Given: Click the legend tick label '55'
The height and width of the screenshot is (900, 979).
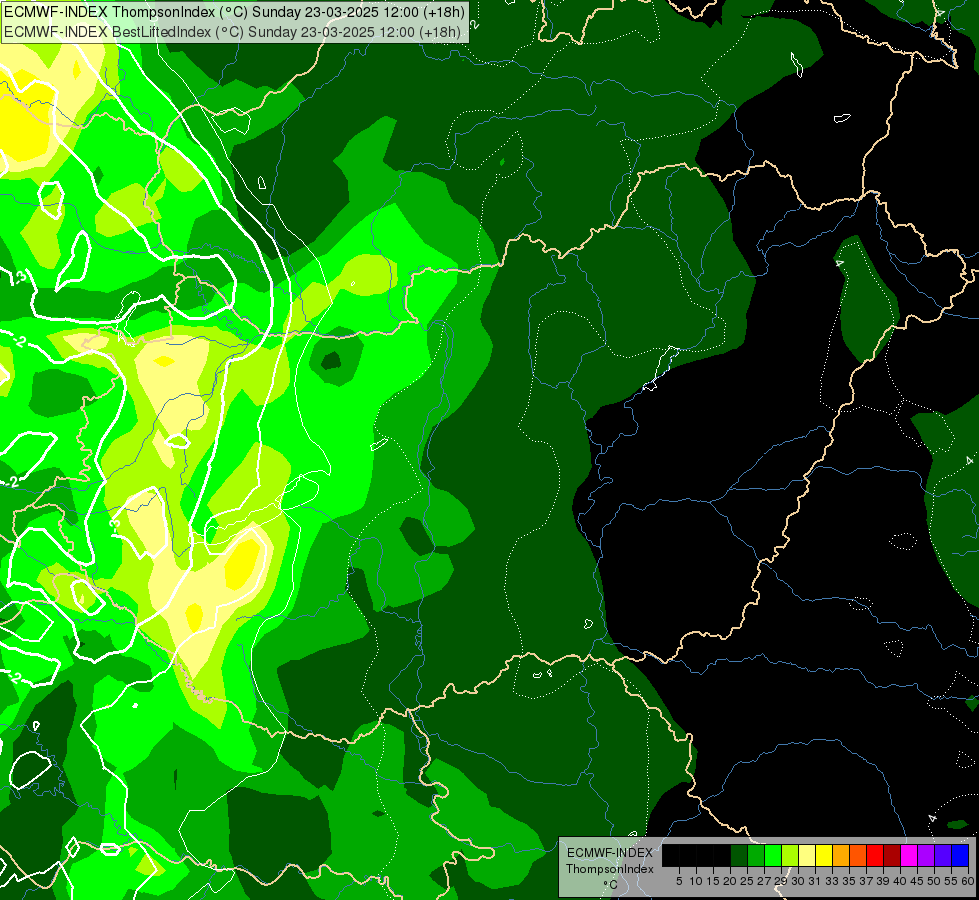Looking at the screenshot, I should [951, 881].
